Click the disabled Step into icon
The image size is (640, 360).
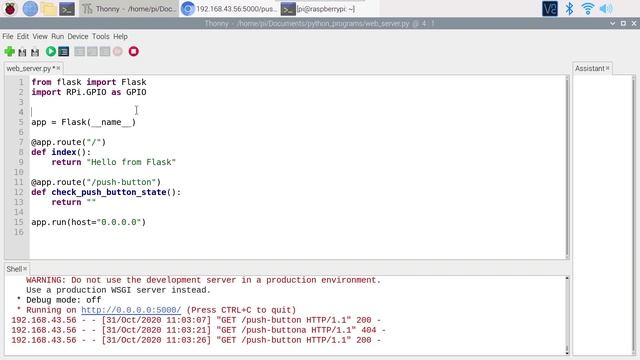coord(92,51)
